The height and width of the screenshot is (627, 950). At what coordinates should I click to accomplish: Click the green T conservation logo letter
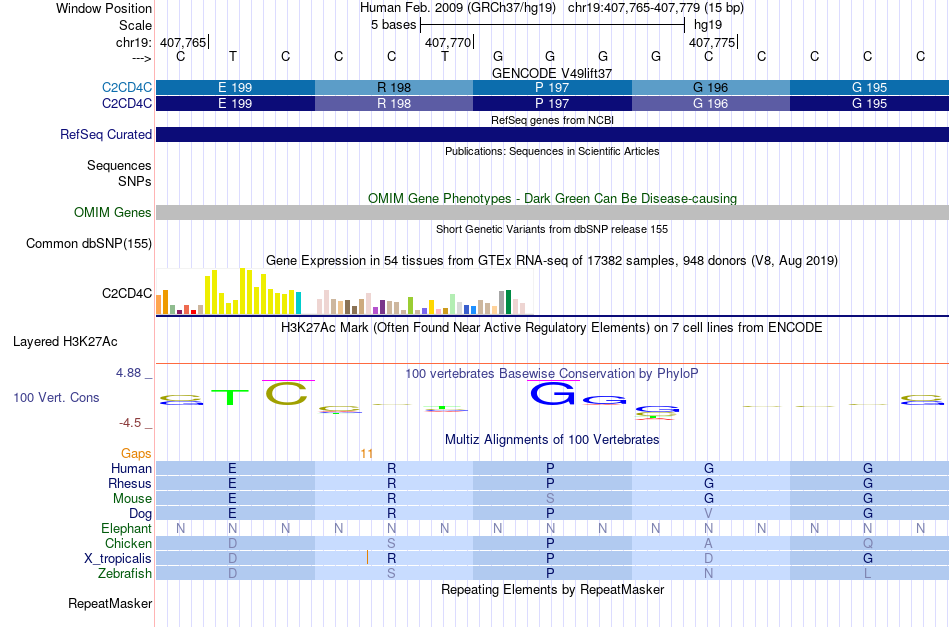[x=230, y=397]
